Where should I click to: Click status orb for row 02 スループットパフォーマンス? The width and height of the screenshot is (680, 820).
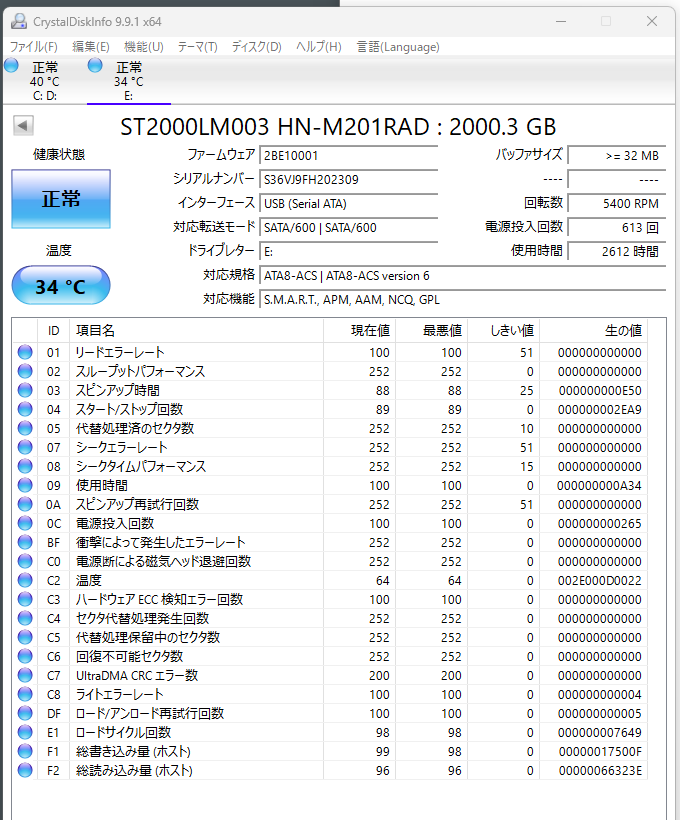[x=25, y=371]
